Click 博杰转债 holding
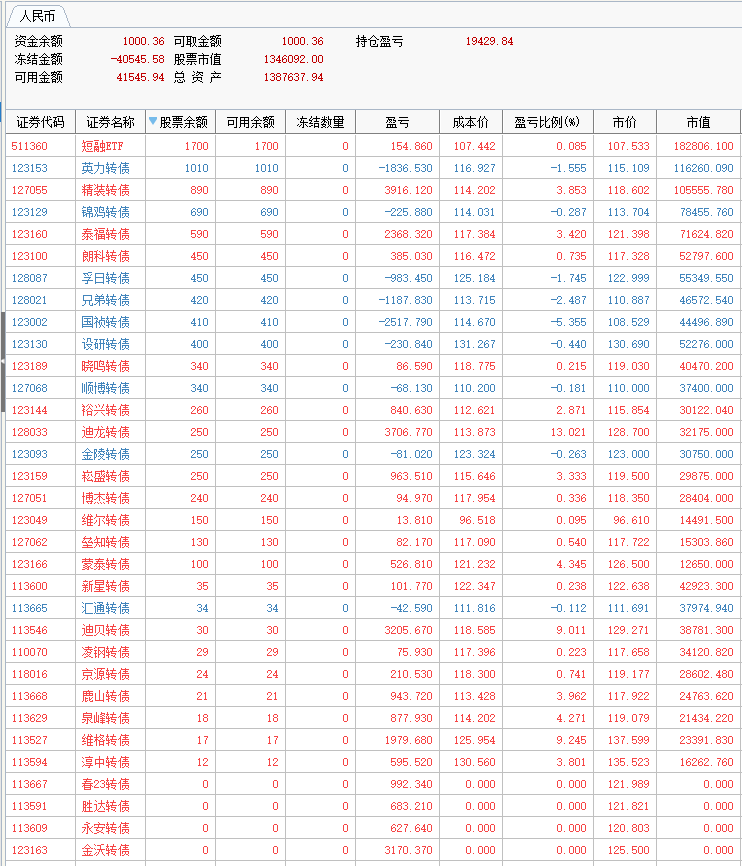 click(x=106, y=498)
